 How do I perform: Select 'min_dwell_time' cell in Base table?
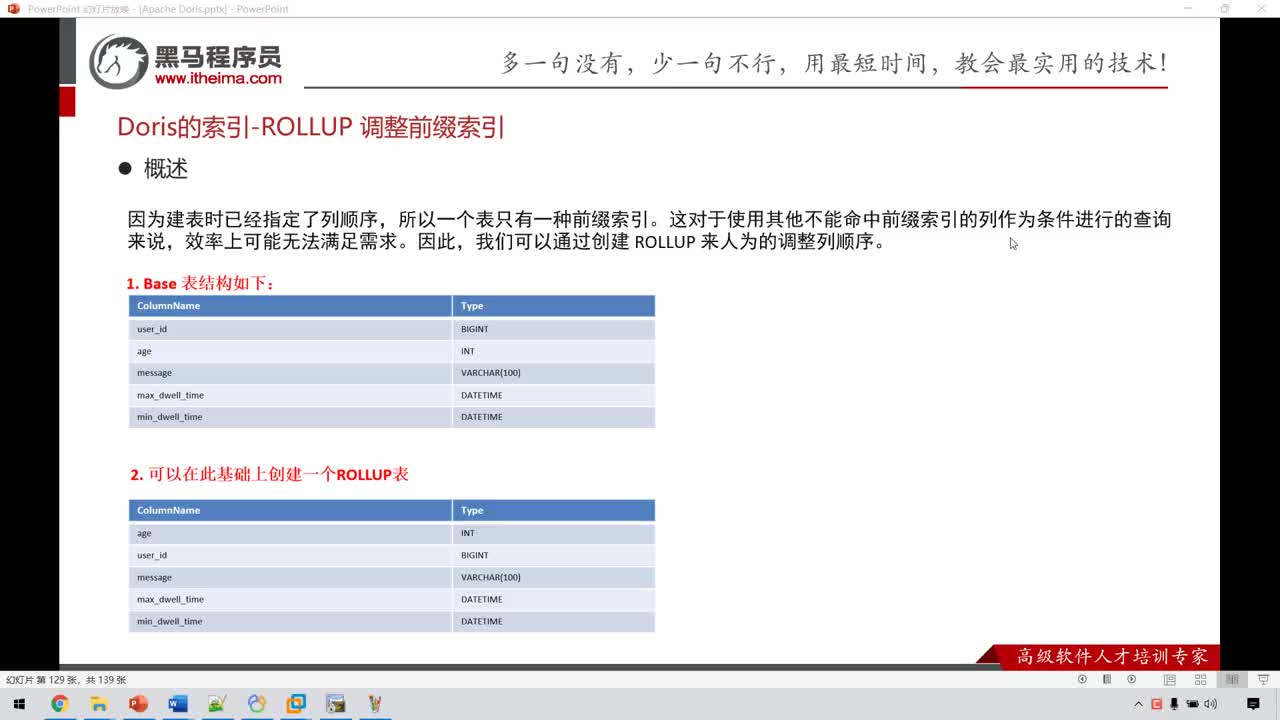(290, 417)
